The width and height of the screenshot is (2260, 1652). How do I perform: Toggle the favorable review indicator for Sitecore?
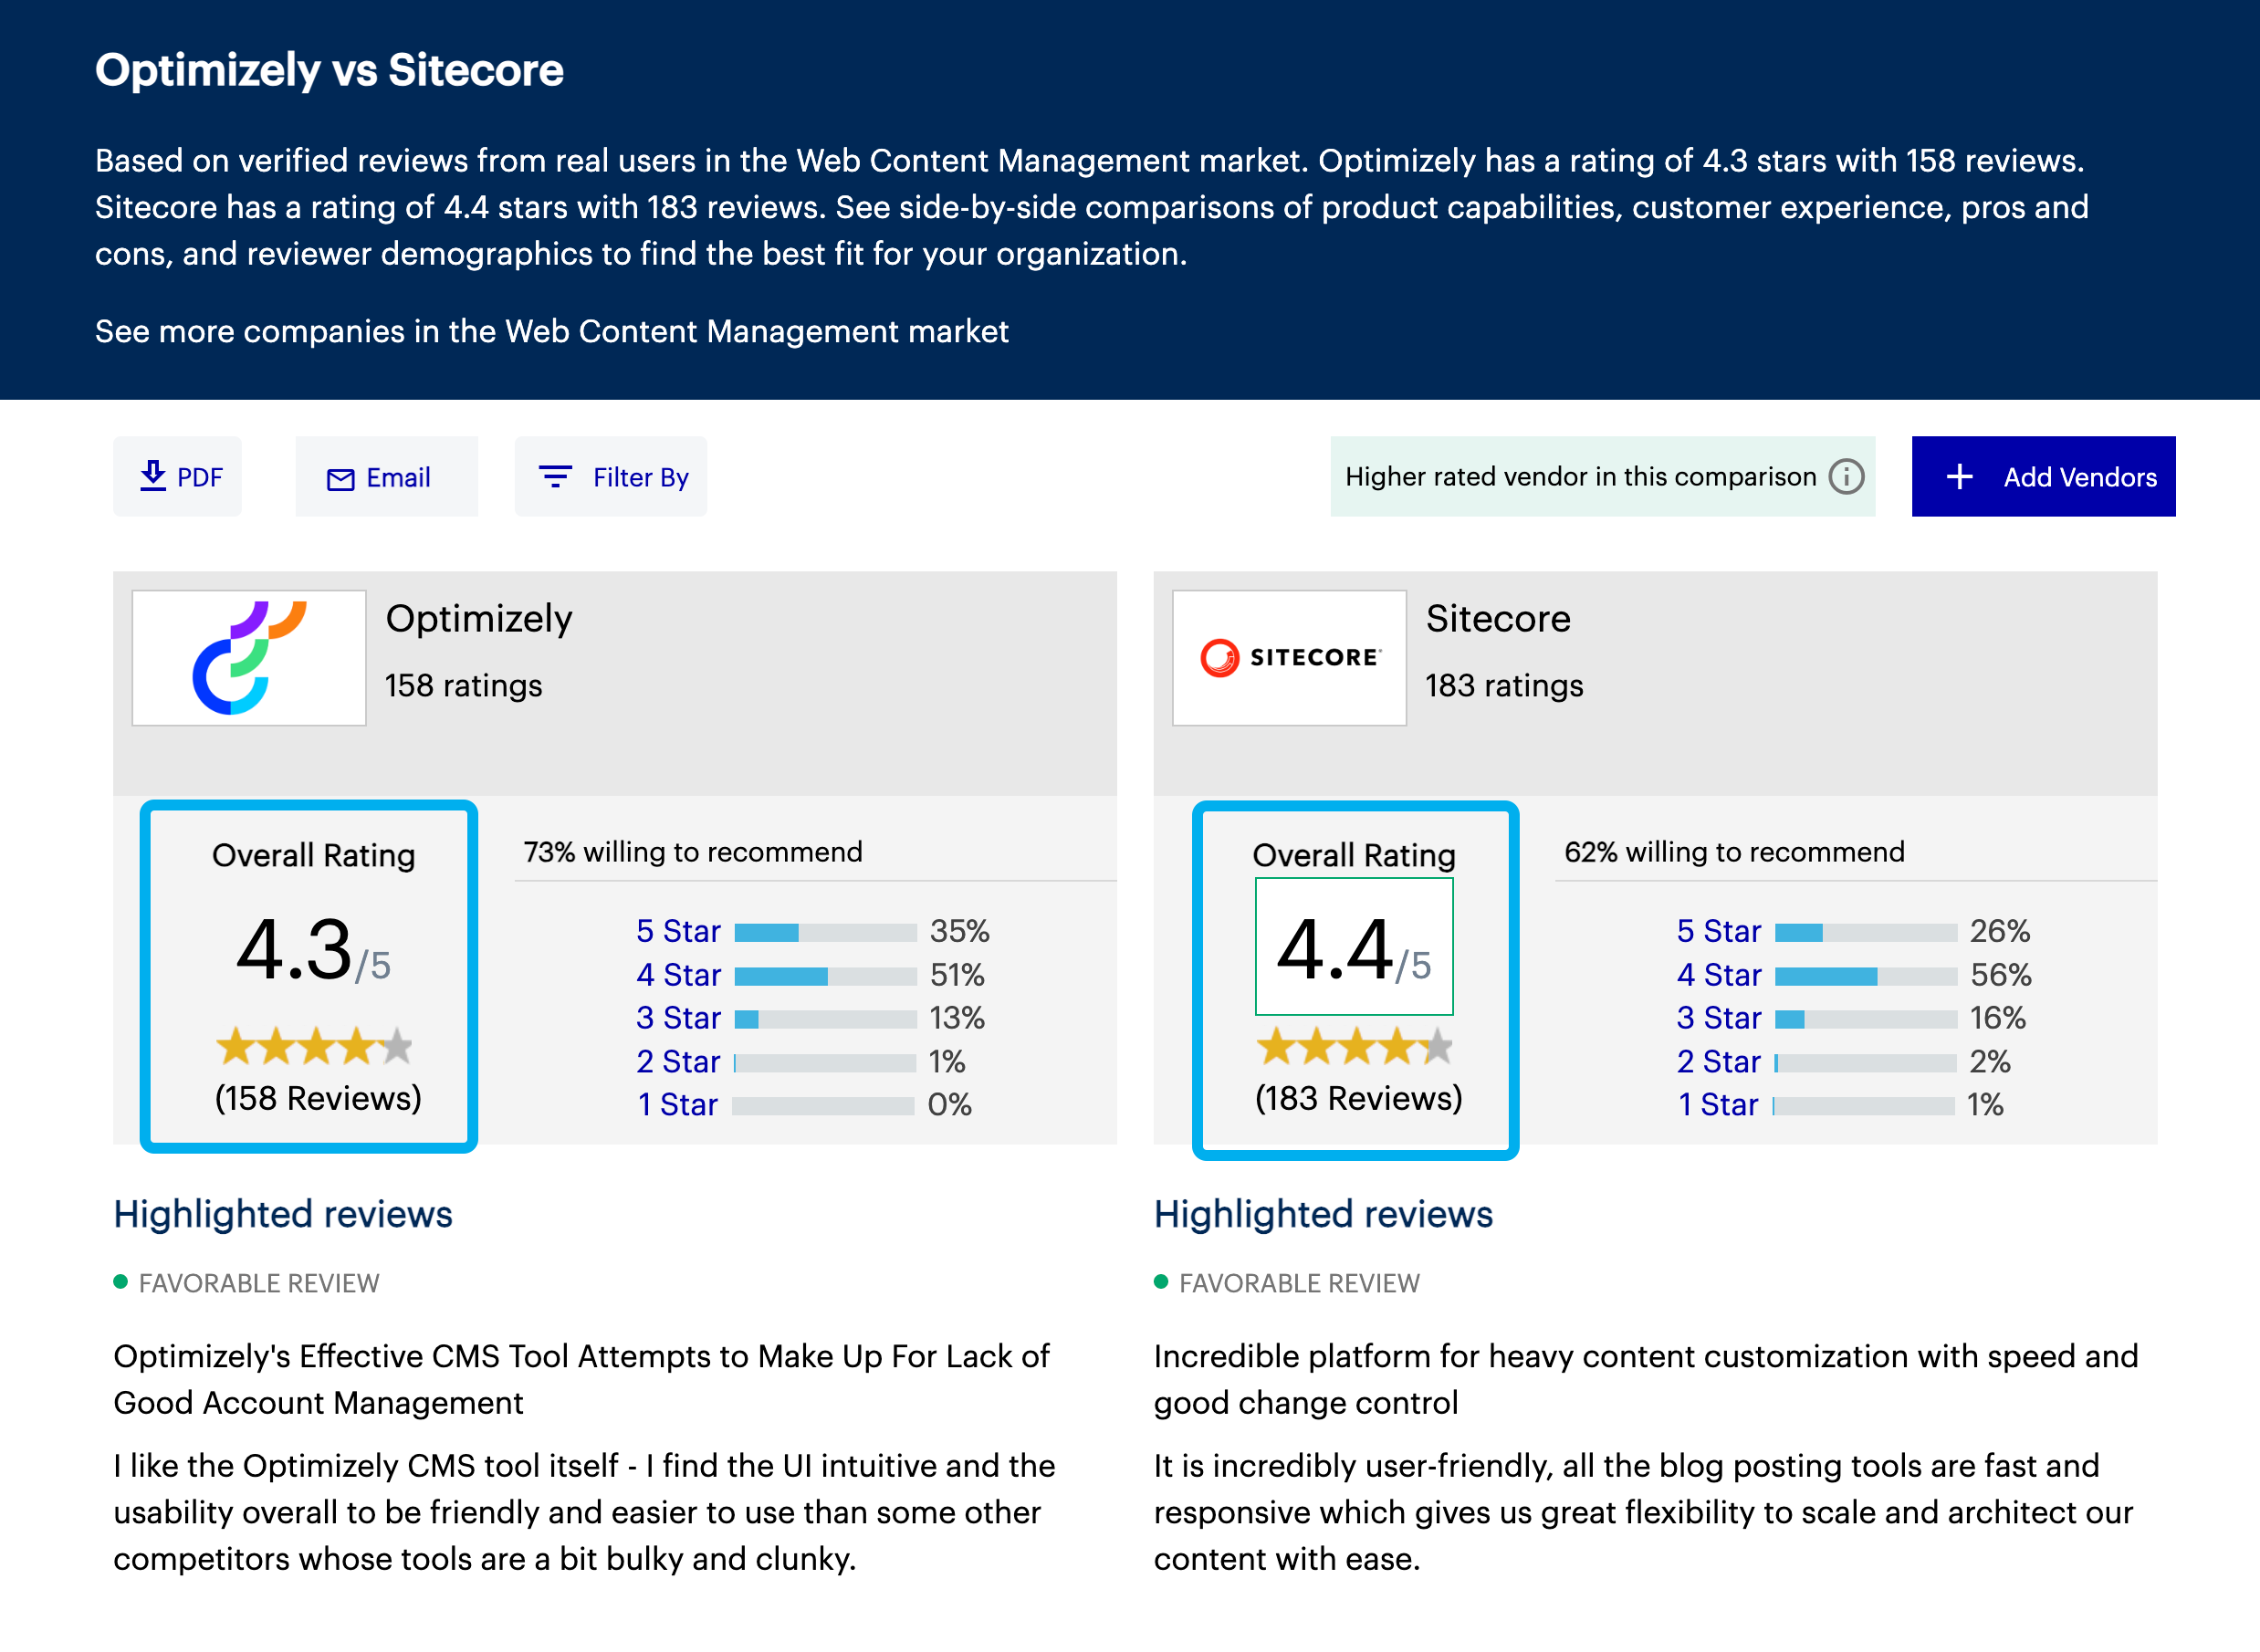coord(1160,1282)
